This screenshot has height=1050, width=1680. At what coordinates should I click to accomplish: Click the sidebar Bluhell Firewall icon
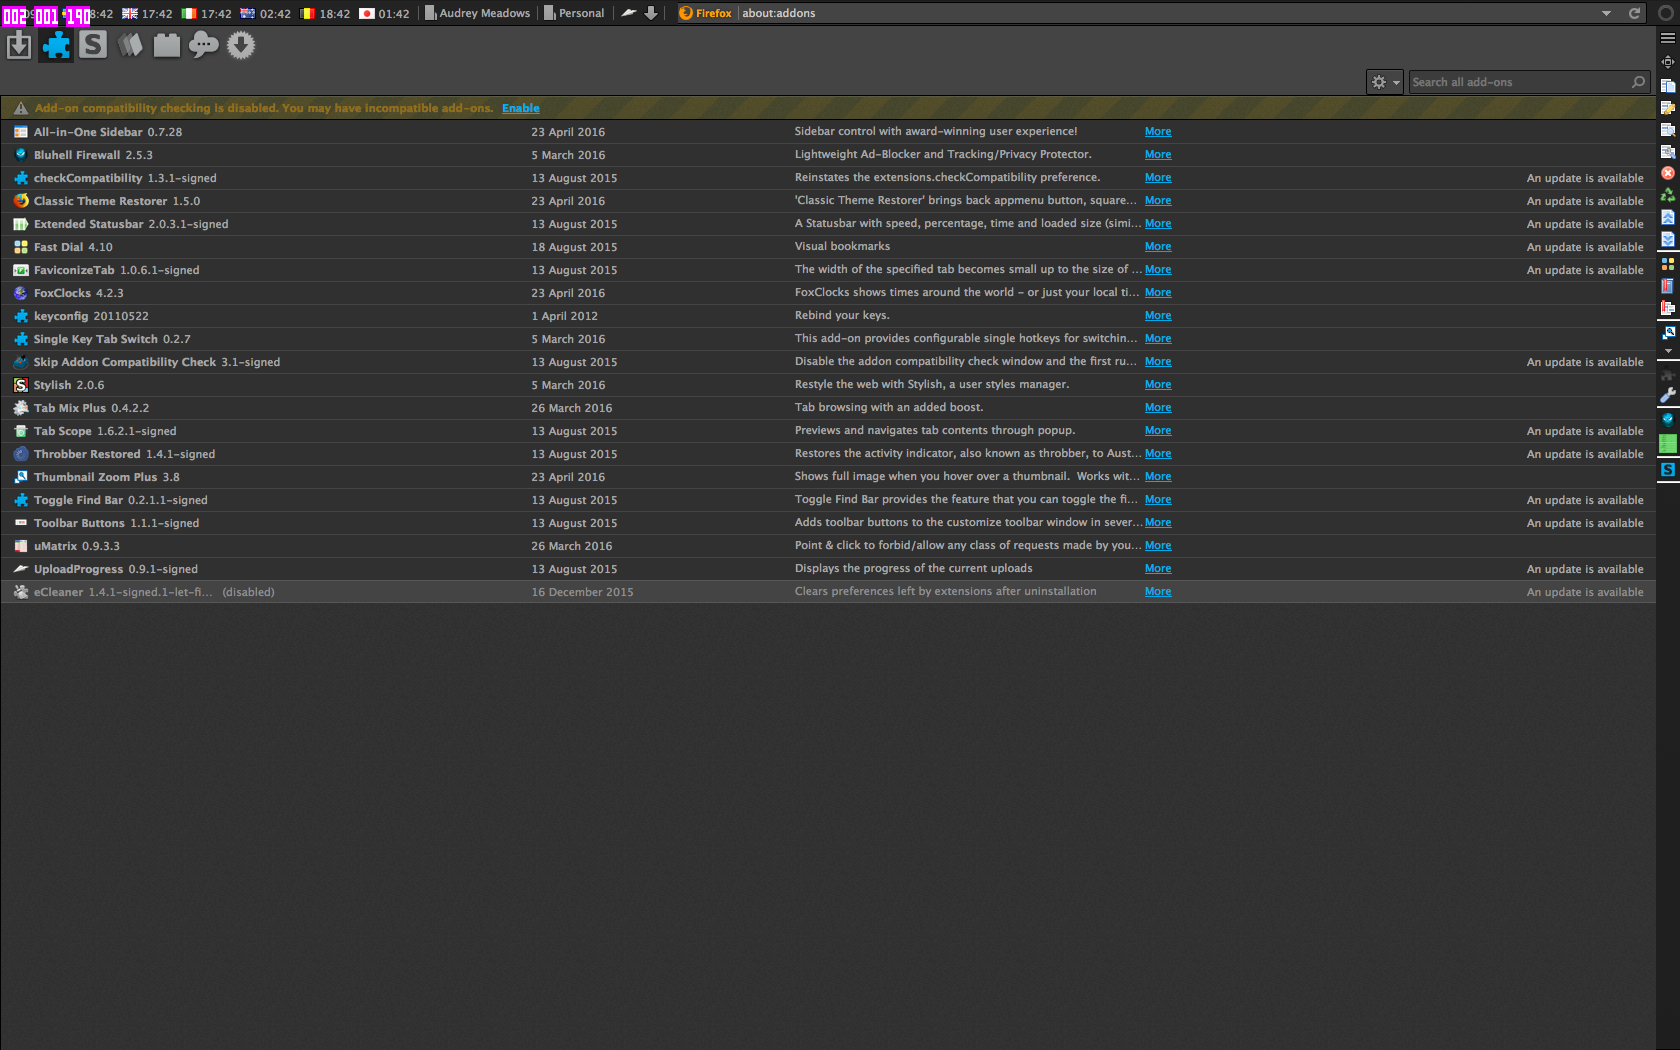click(1668, 420)
